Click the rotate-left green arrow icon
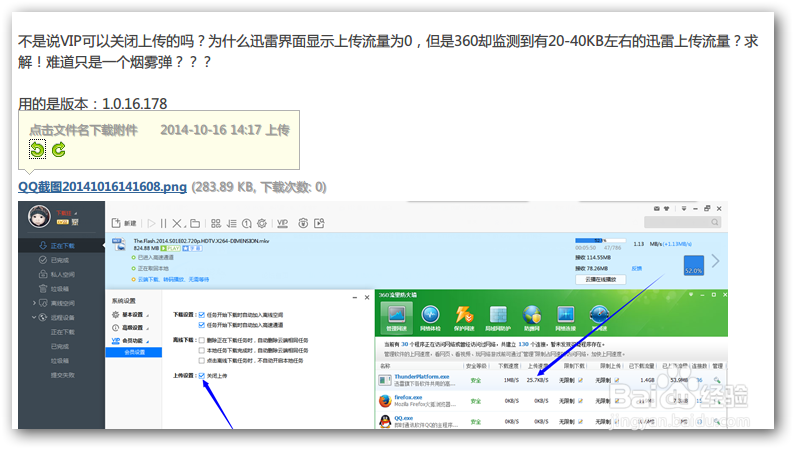Image resolution: width=794 pixels, height=449 pixels. point(37,149)
